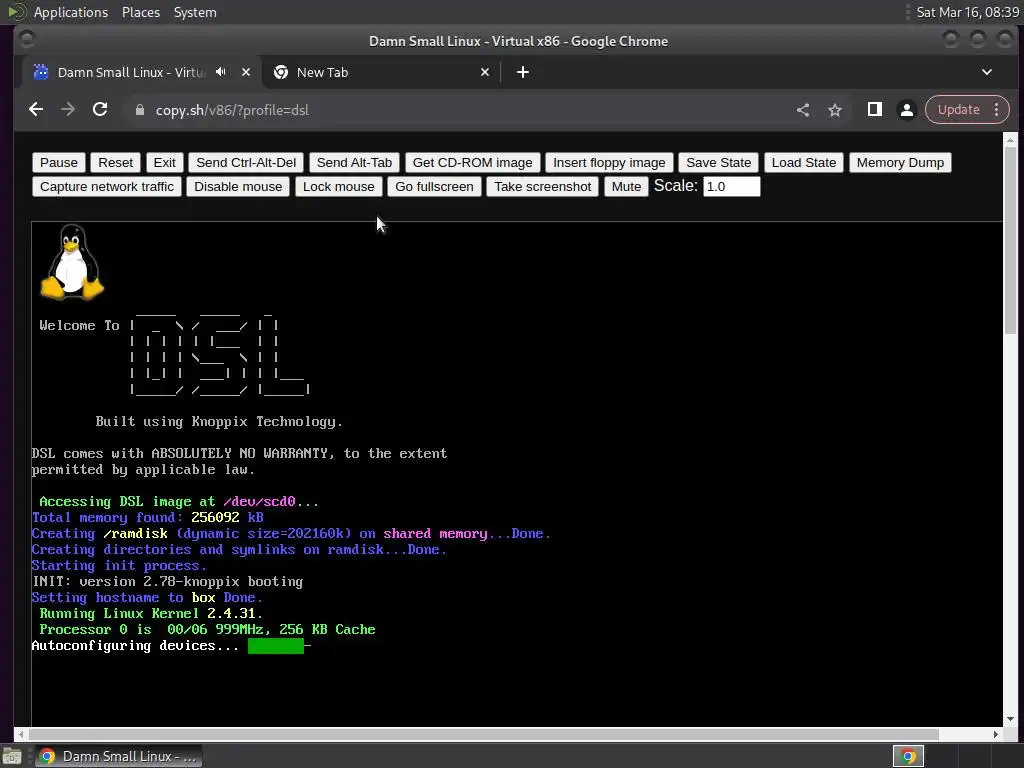
Task: Open Chrome's three-dot menu
Action: point(997,110)
